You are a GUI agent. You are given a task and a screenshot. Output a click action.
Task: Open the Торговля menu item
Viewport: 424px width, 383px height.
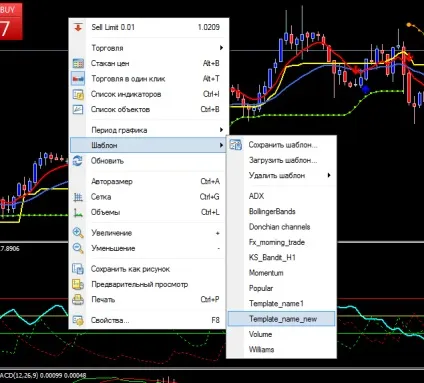[x=149, y=48]
